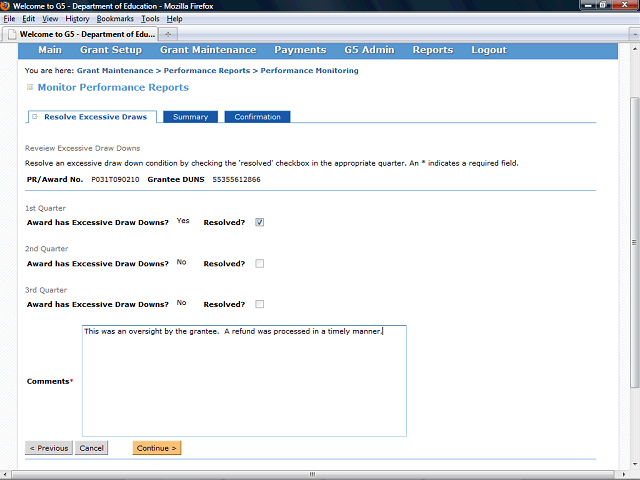The width and height of the screenshot is (640, 480).
Task: Follow Performance Monitoring breadcrumb link
Action: click(x=309, y=71)
